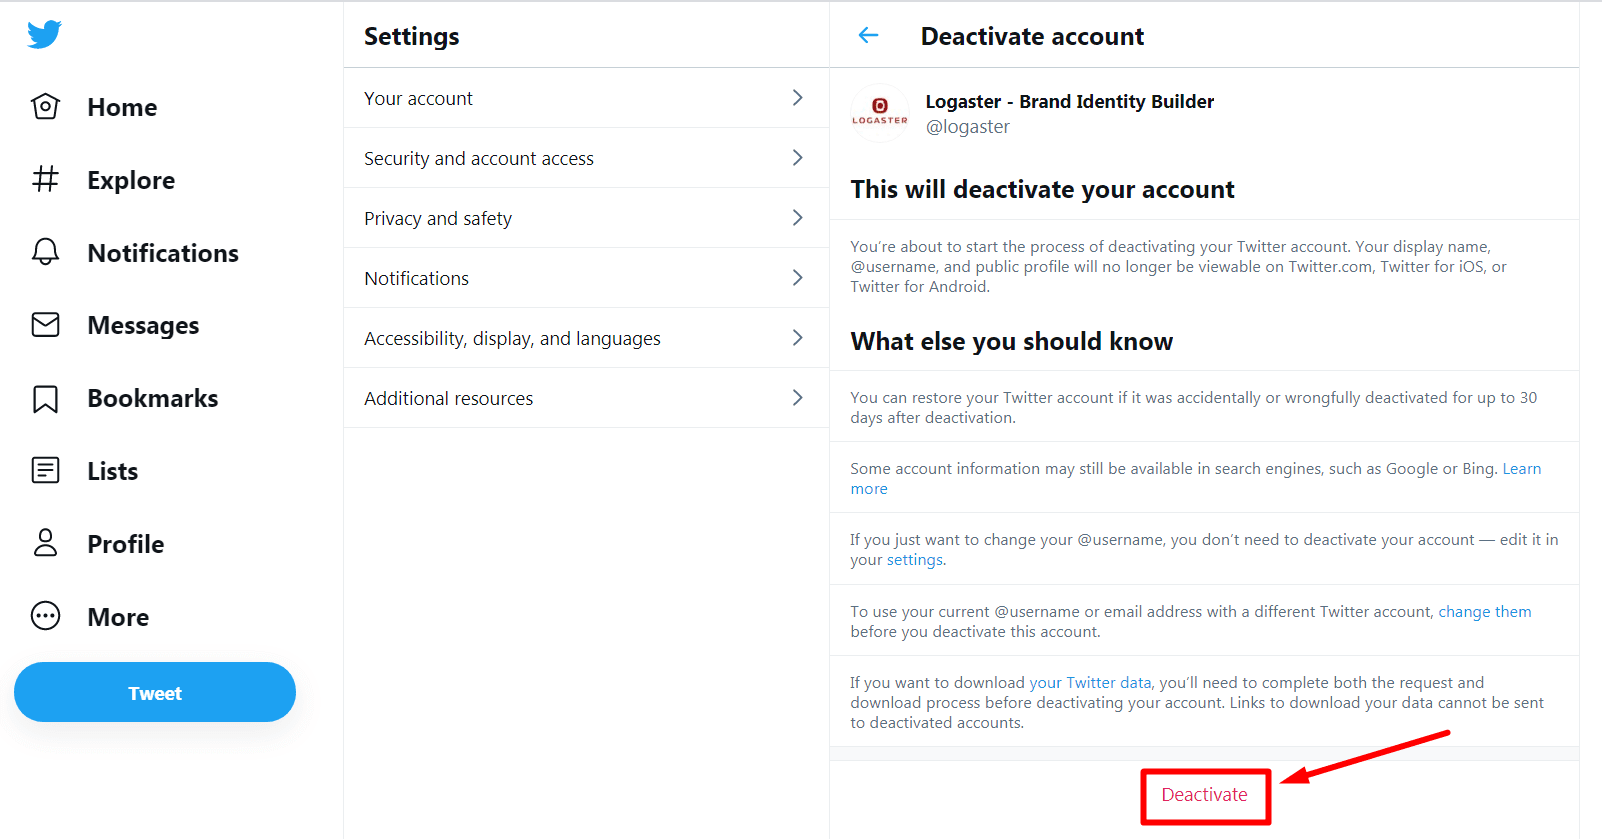1602x839 pixels.
Task: Click What else you should know heading
Action: point(1012,342)
